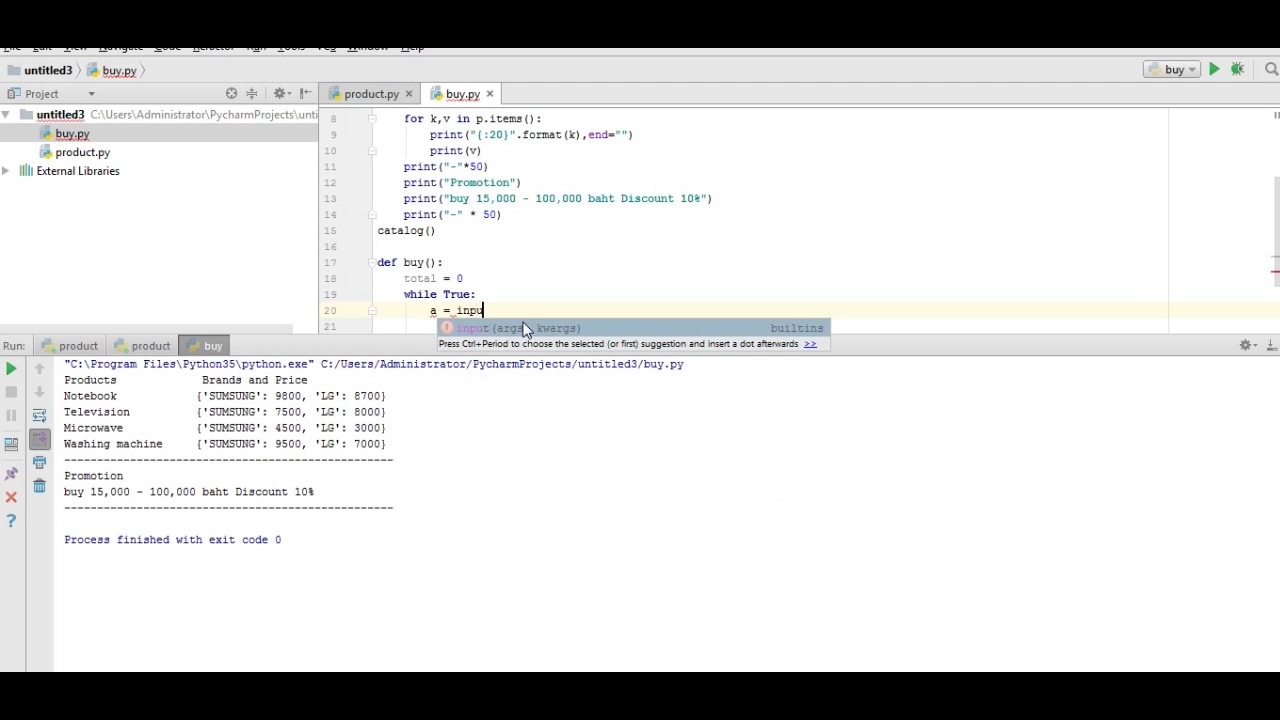Fold the def buy() block on line 17
1280x720 pixels.
(371, 263)
